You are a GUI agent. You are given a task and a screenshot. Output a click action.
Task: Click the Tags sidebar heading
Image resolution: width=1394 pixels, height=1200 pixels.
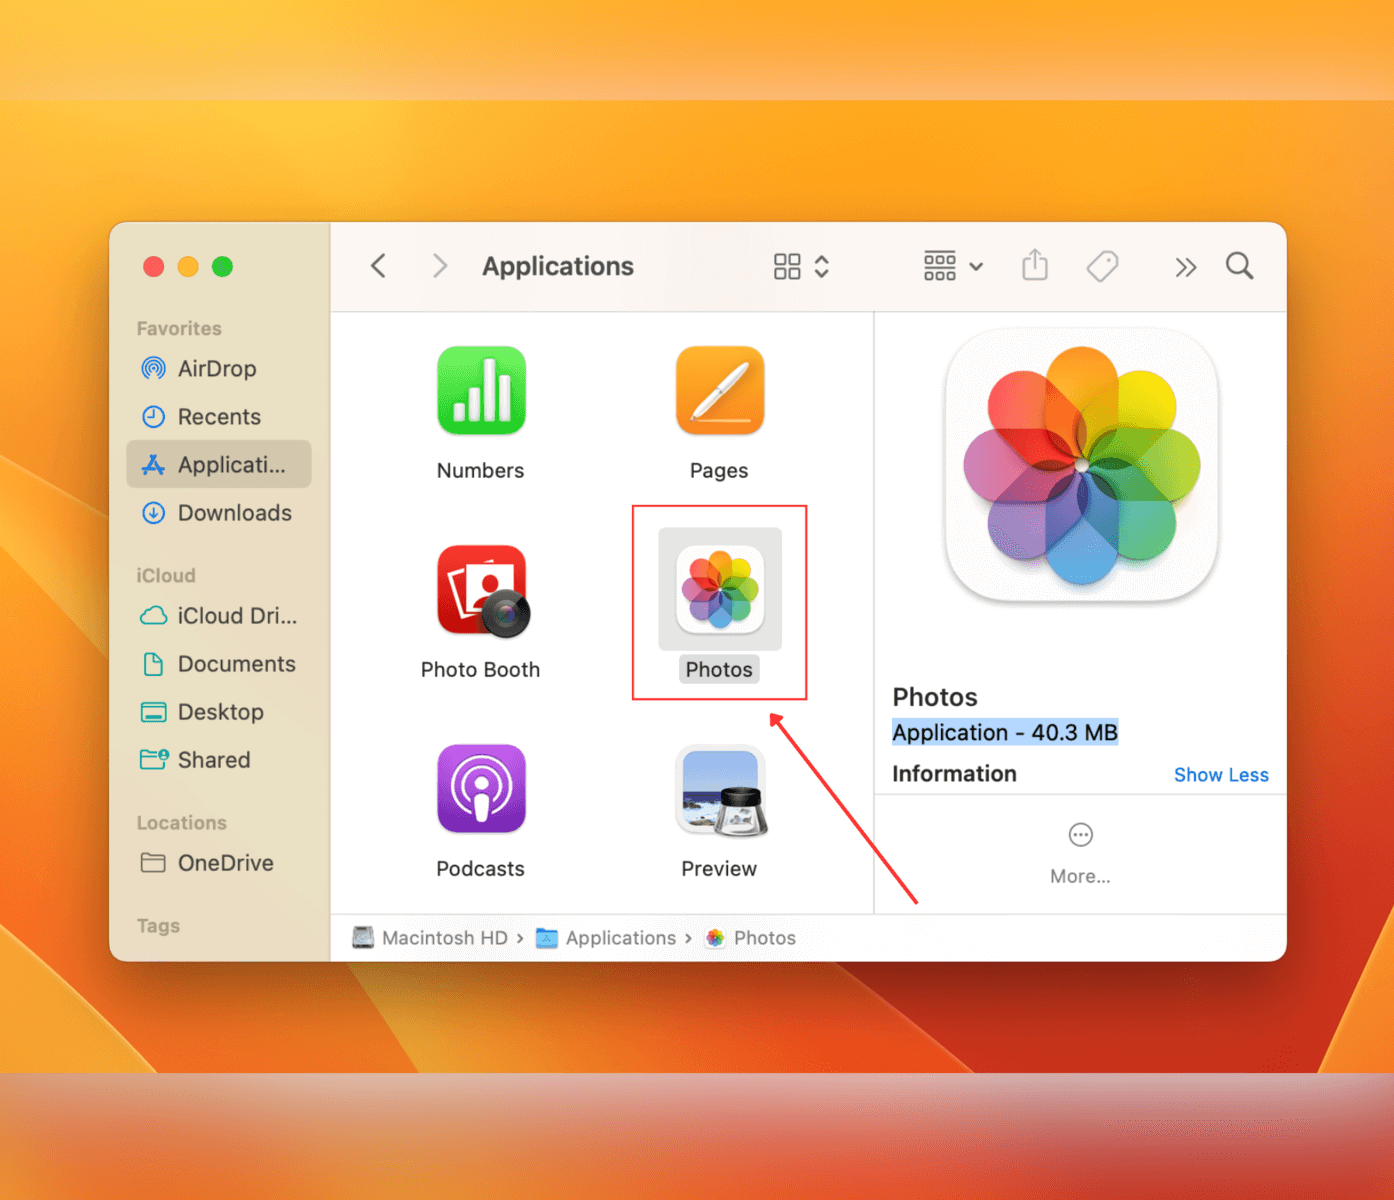tap(158, 926)
